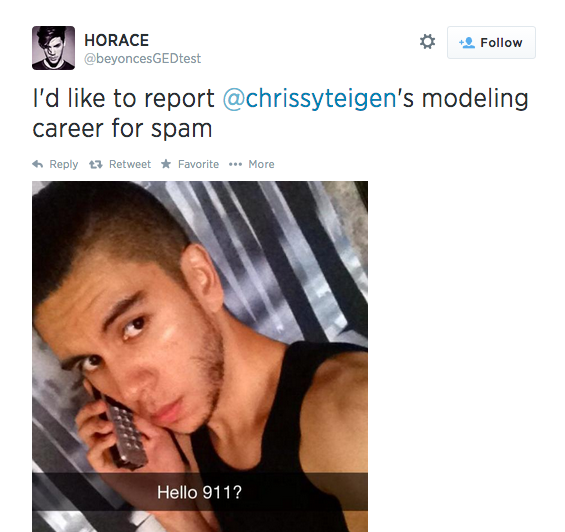Select the Favorite text label
Image resolution: width=565 pixels, height=532 pixels.
click(x=198, y=164)
